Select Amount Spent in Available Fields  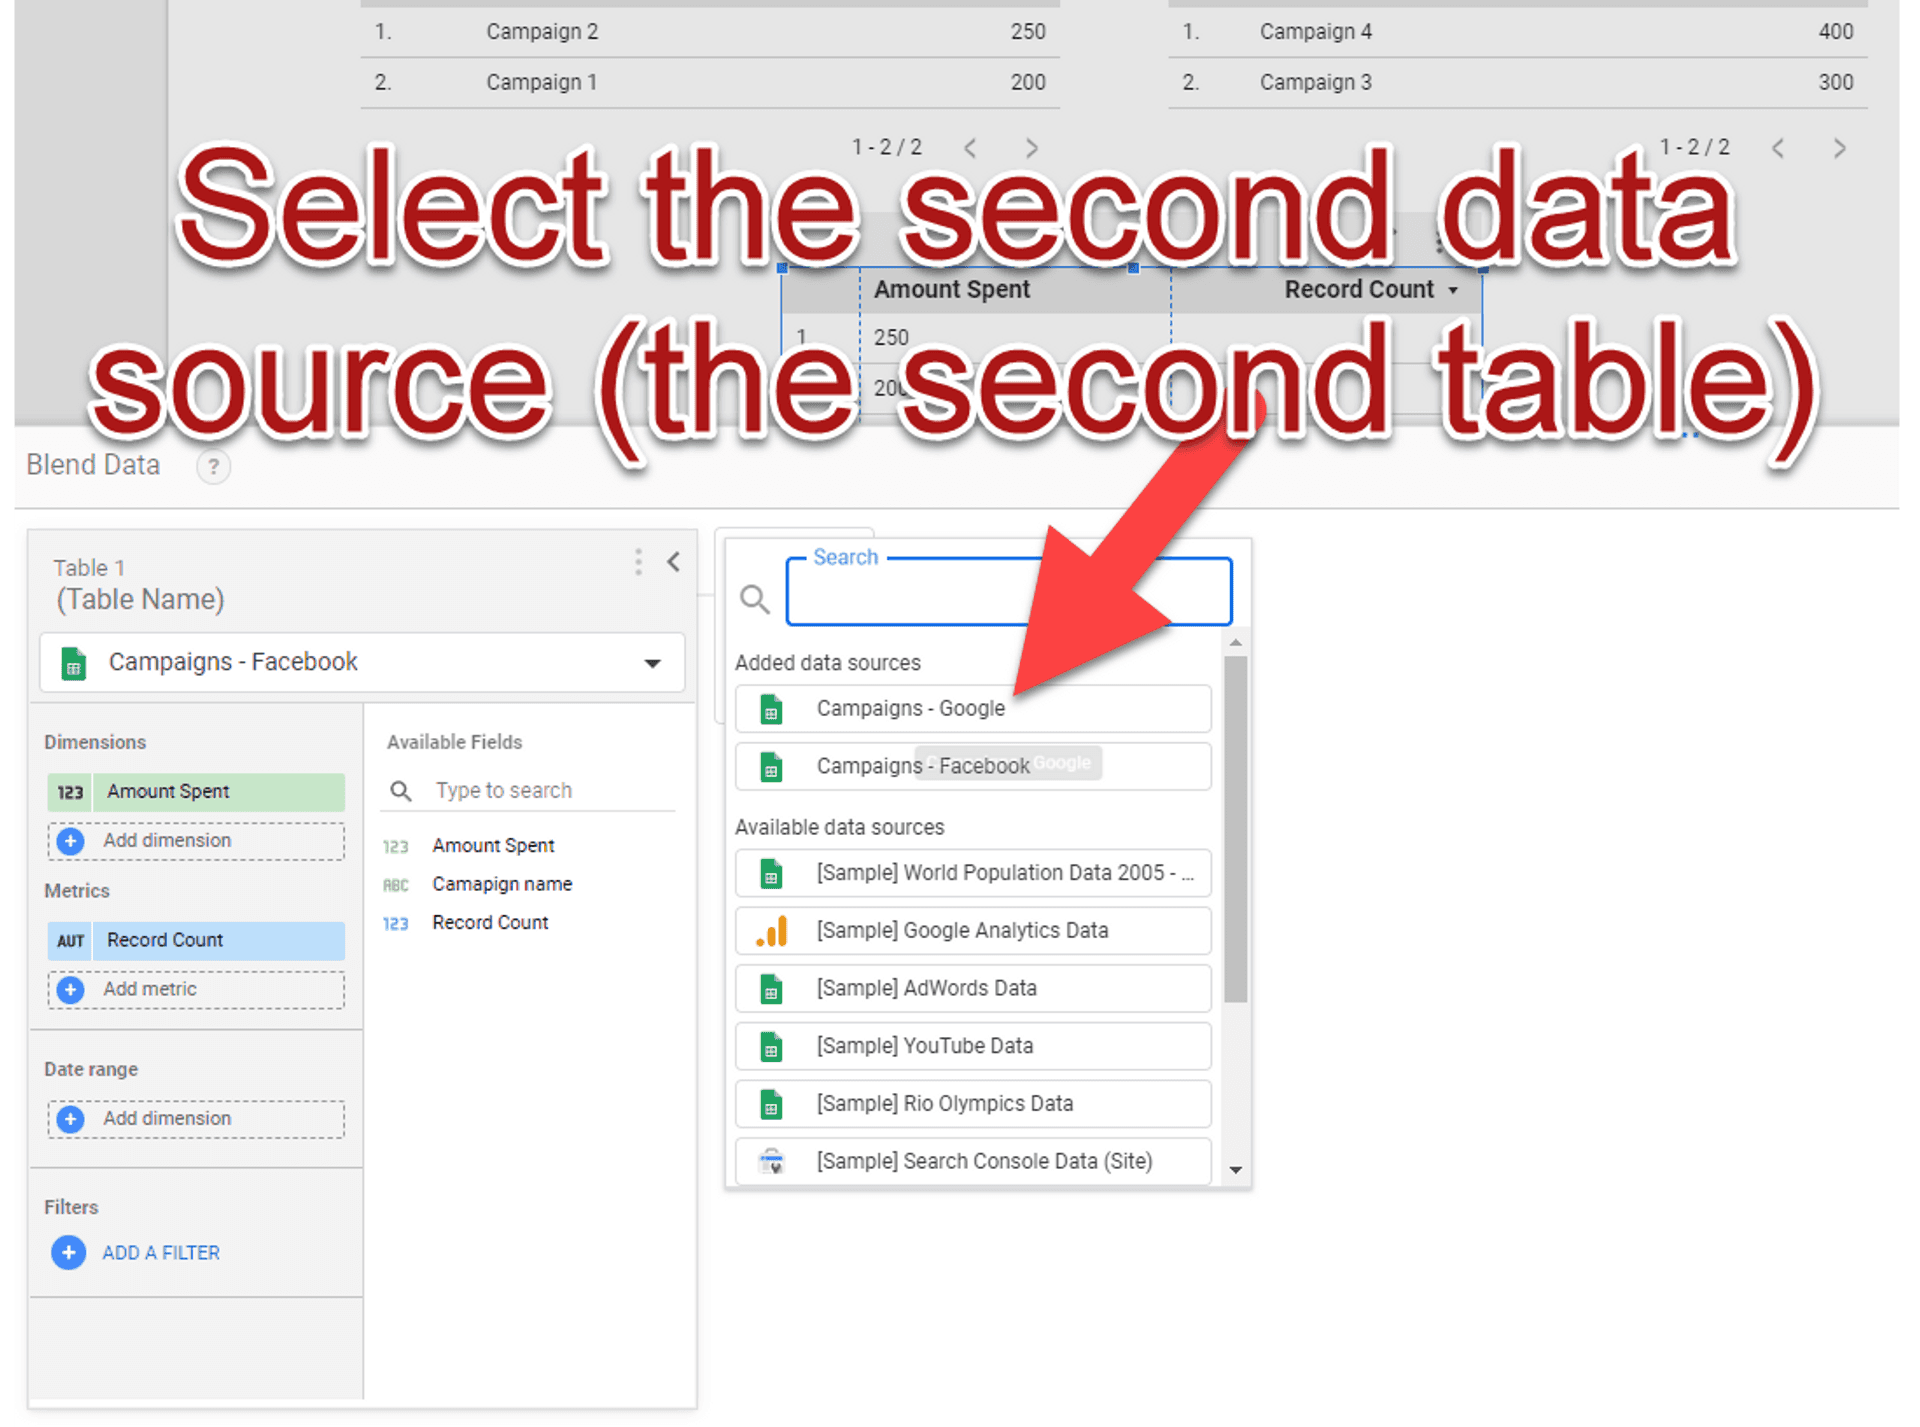pos(493,846)
